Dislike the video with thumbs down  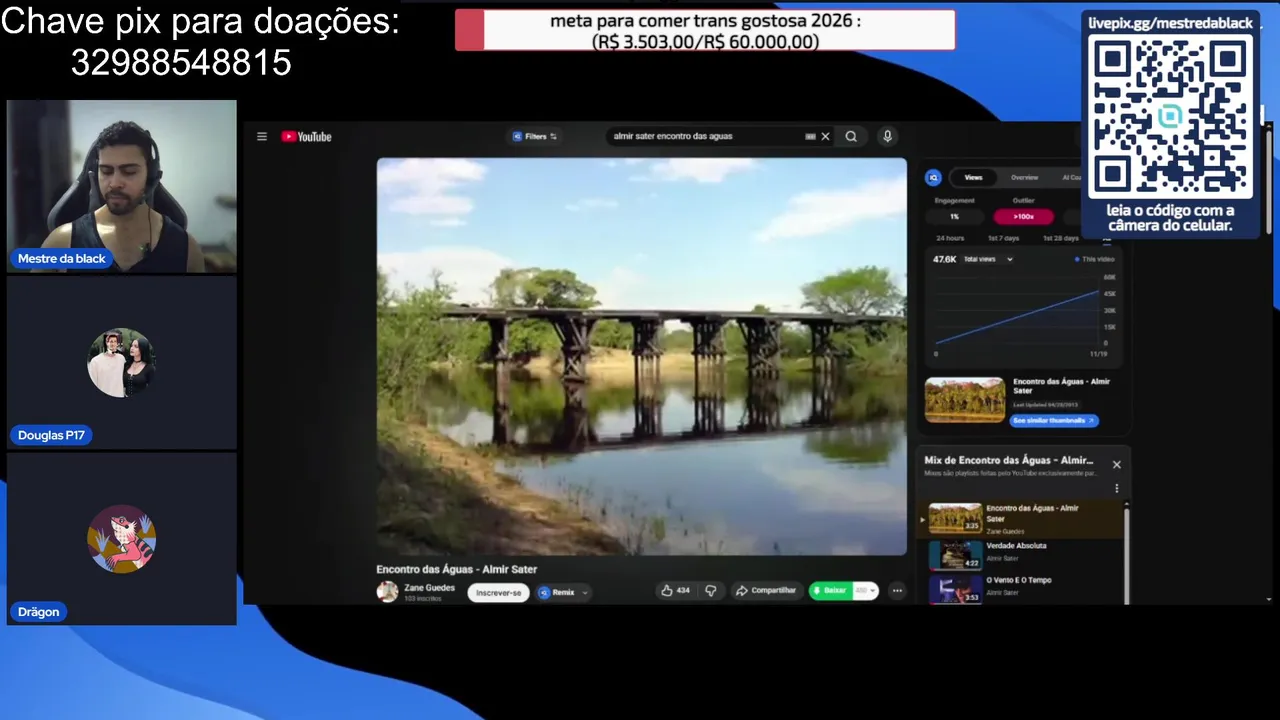pos(711,591)
